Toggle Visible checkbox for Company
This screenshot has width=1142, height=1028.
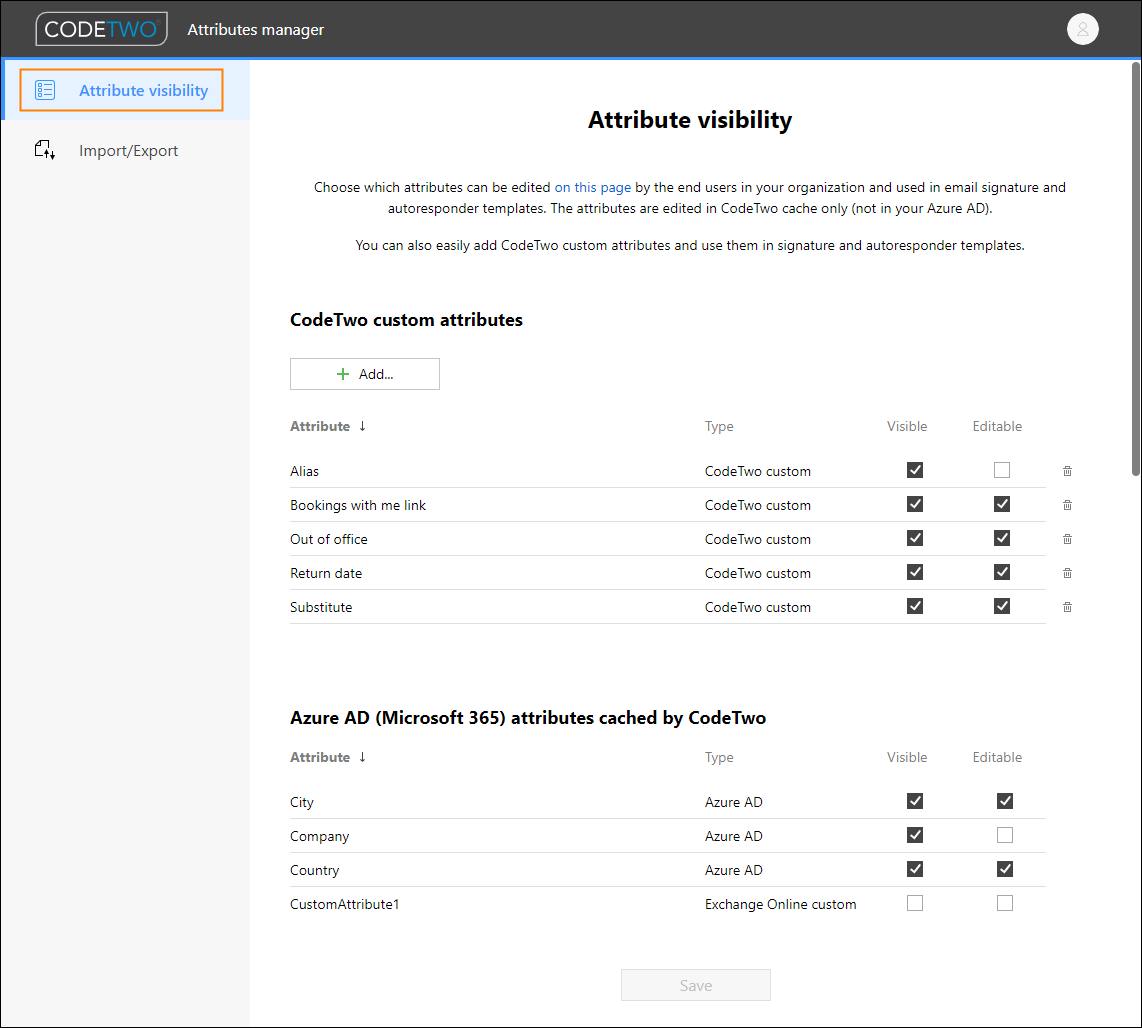coord(915,835)
